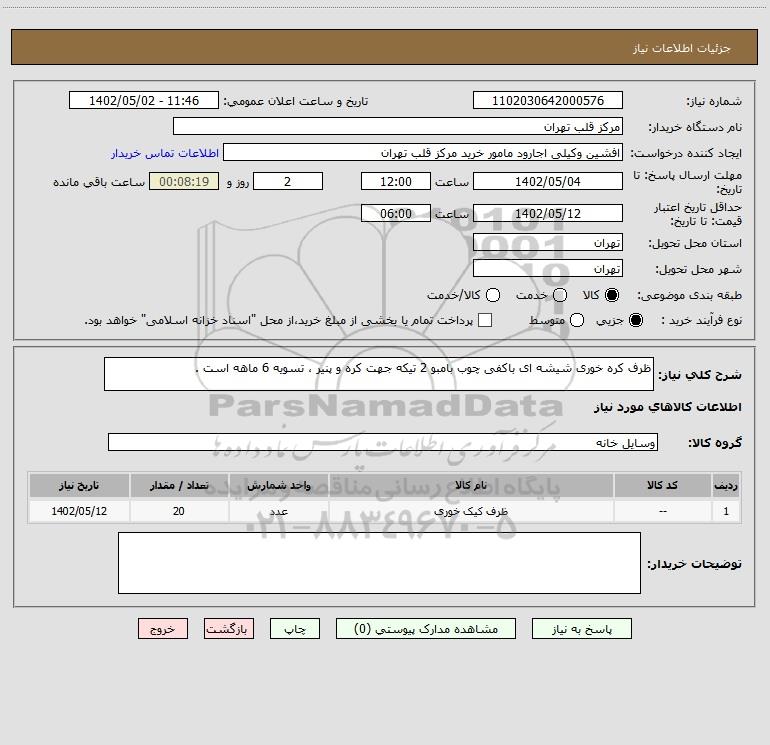770x745 pixels.
Task: Click the تعداد / مقدار column header
Action: point(179,485)
